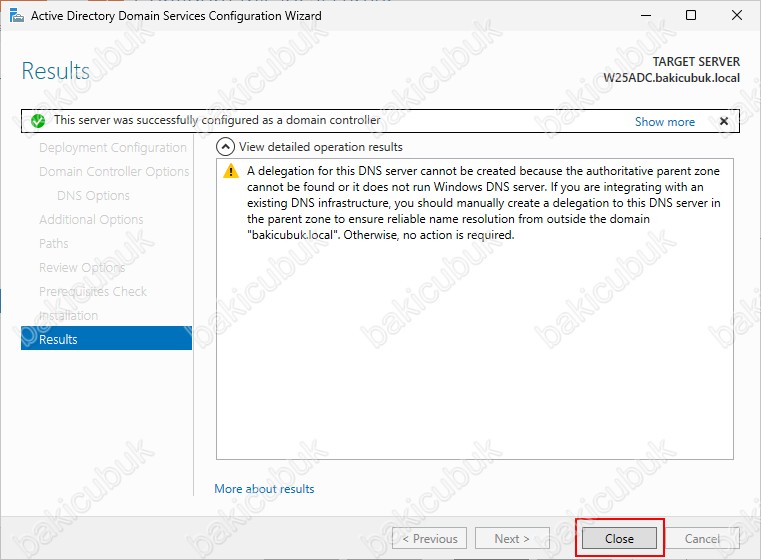
Task: Collapse View detailed operation results chevron
Action: tap(225, 147)
